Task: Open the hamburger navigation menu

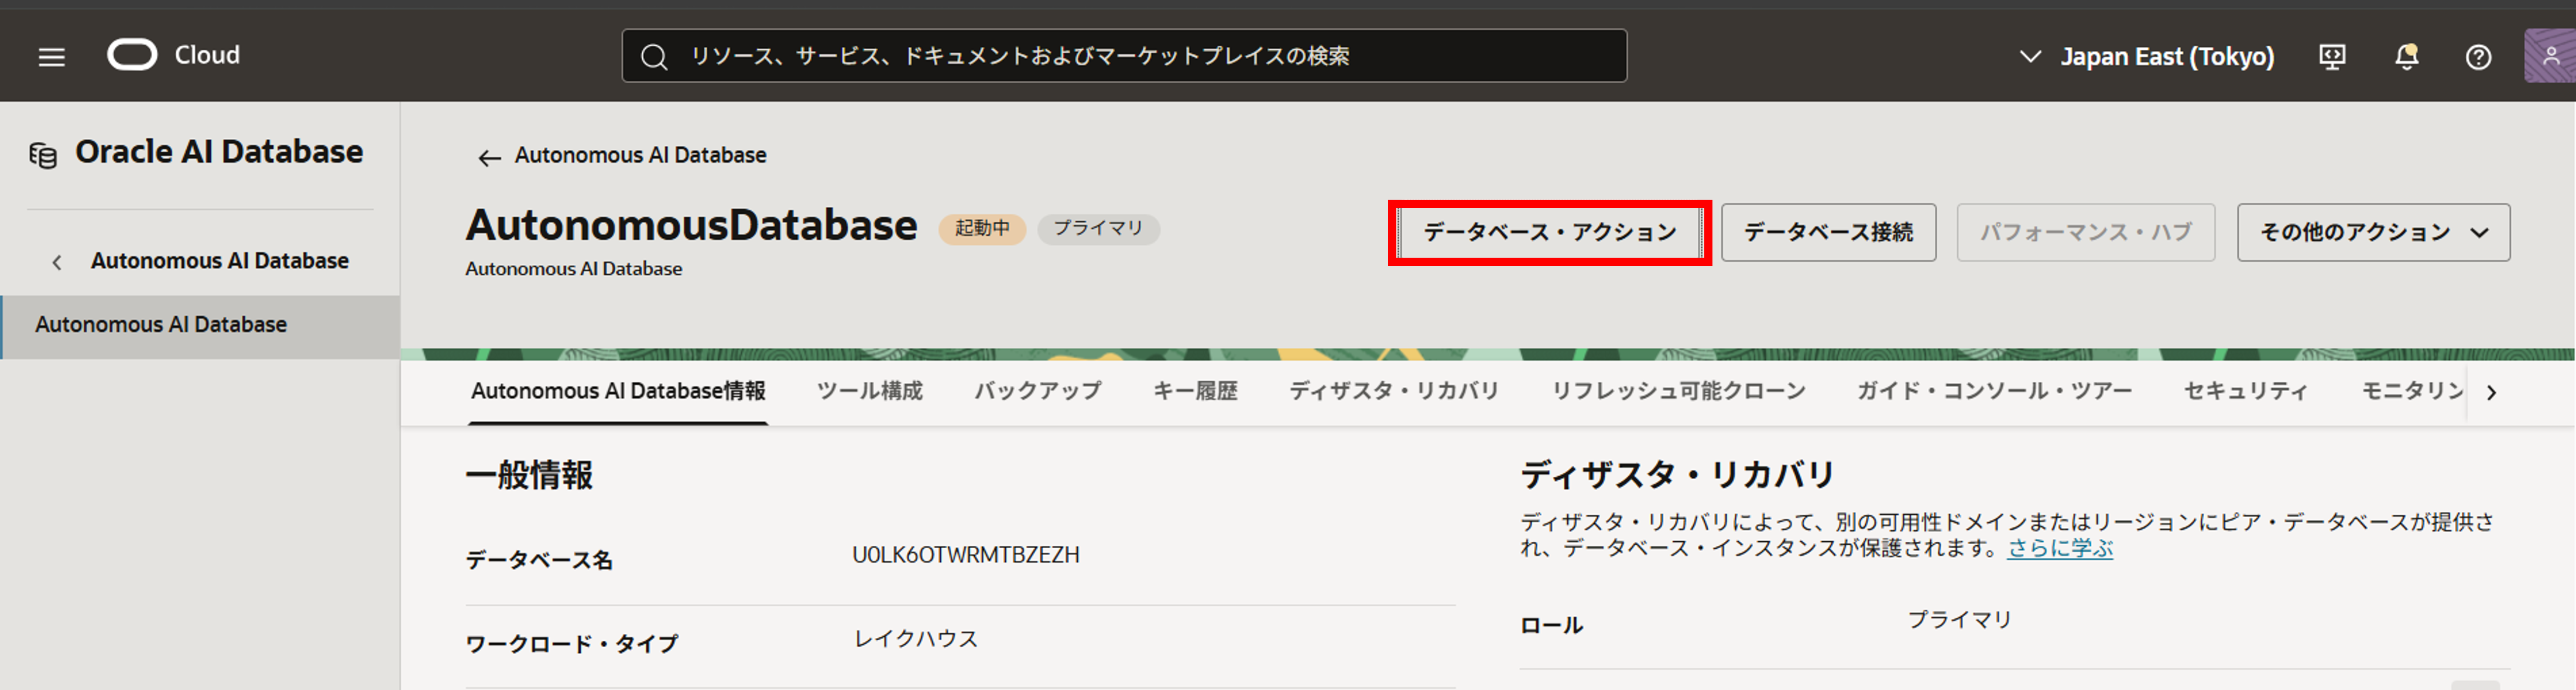Action: 51,57
